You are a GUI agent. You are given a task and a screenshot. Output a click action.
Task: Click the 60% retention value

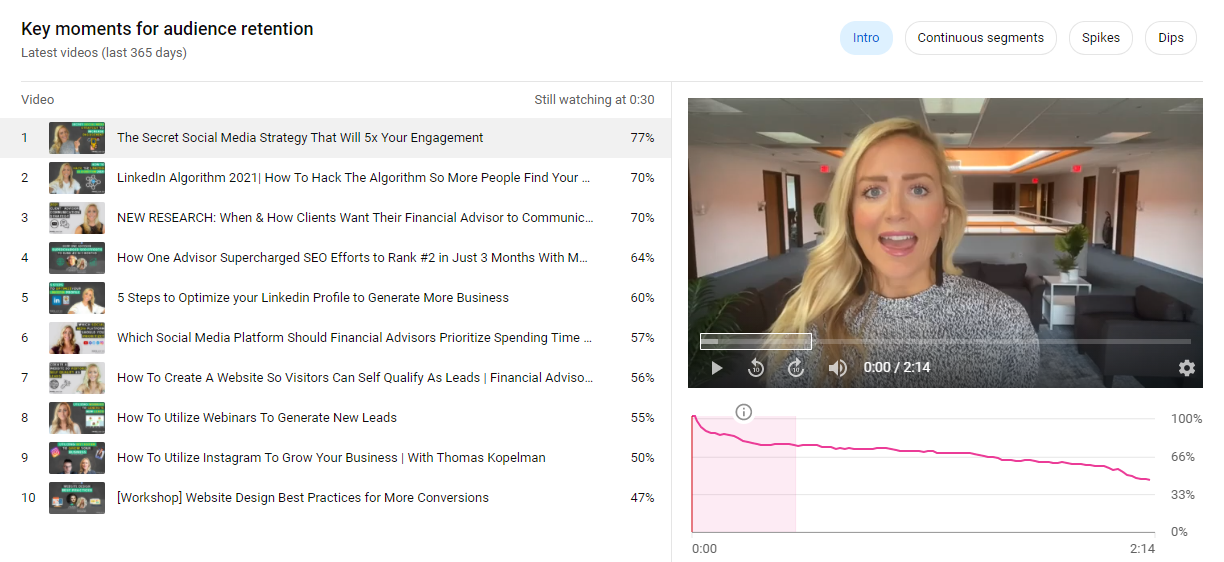point(642,298)
